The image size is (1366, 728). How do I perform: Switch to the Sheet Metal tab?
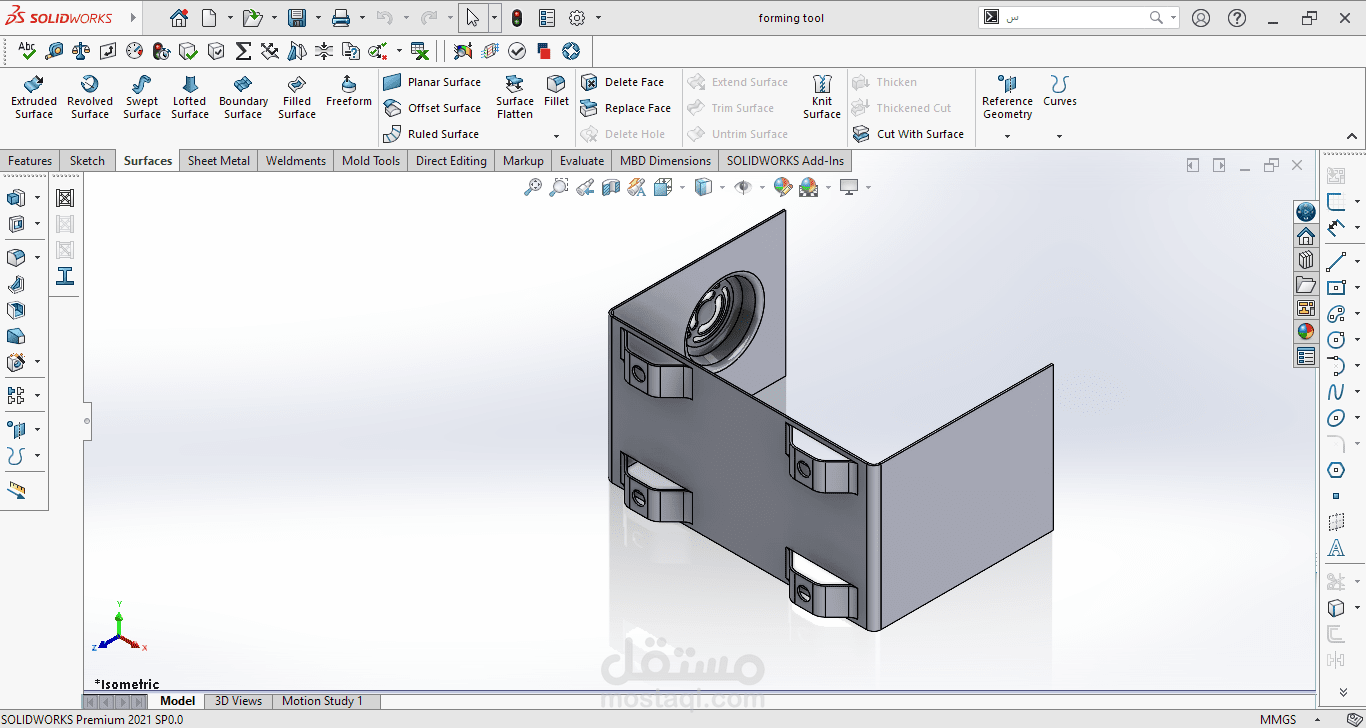(x=219, y=161)
